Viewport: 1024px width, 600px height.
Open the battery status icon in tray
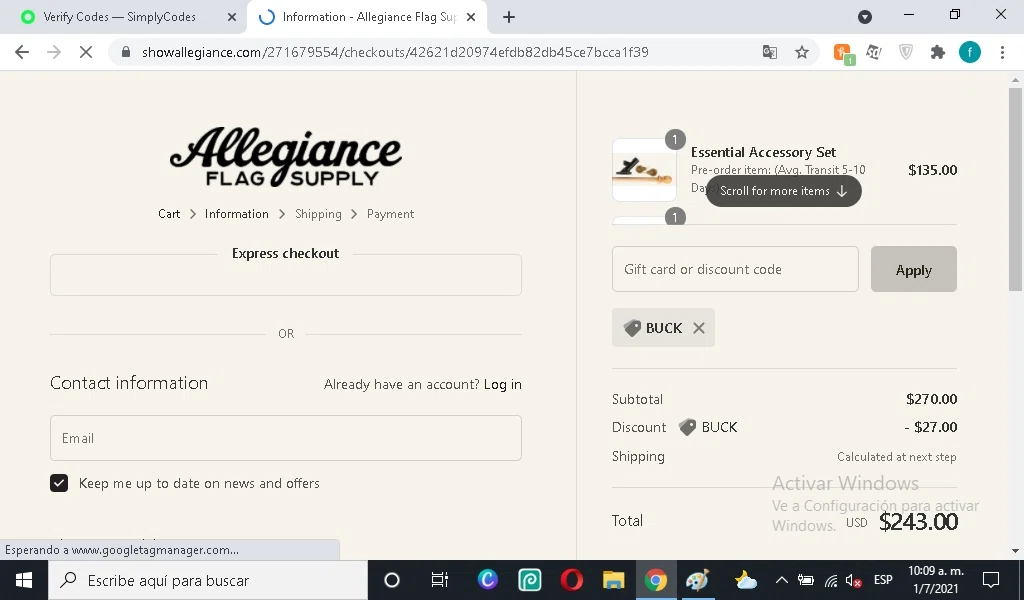point(807,580)
